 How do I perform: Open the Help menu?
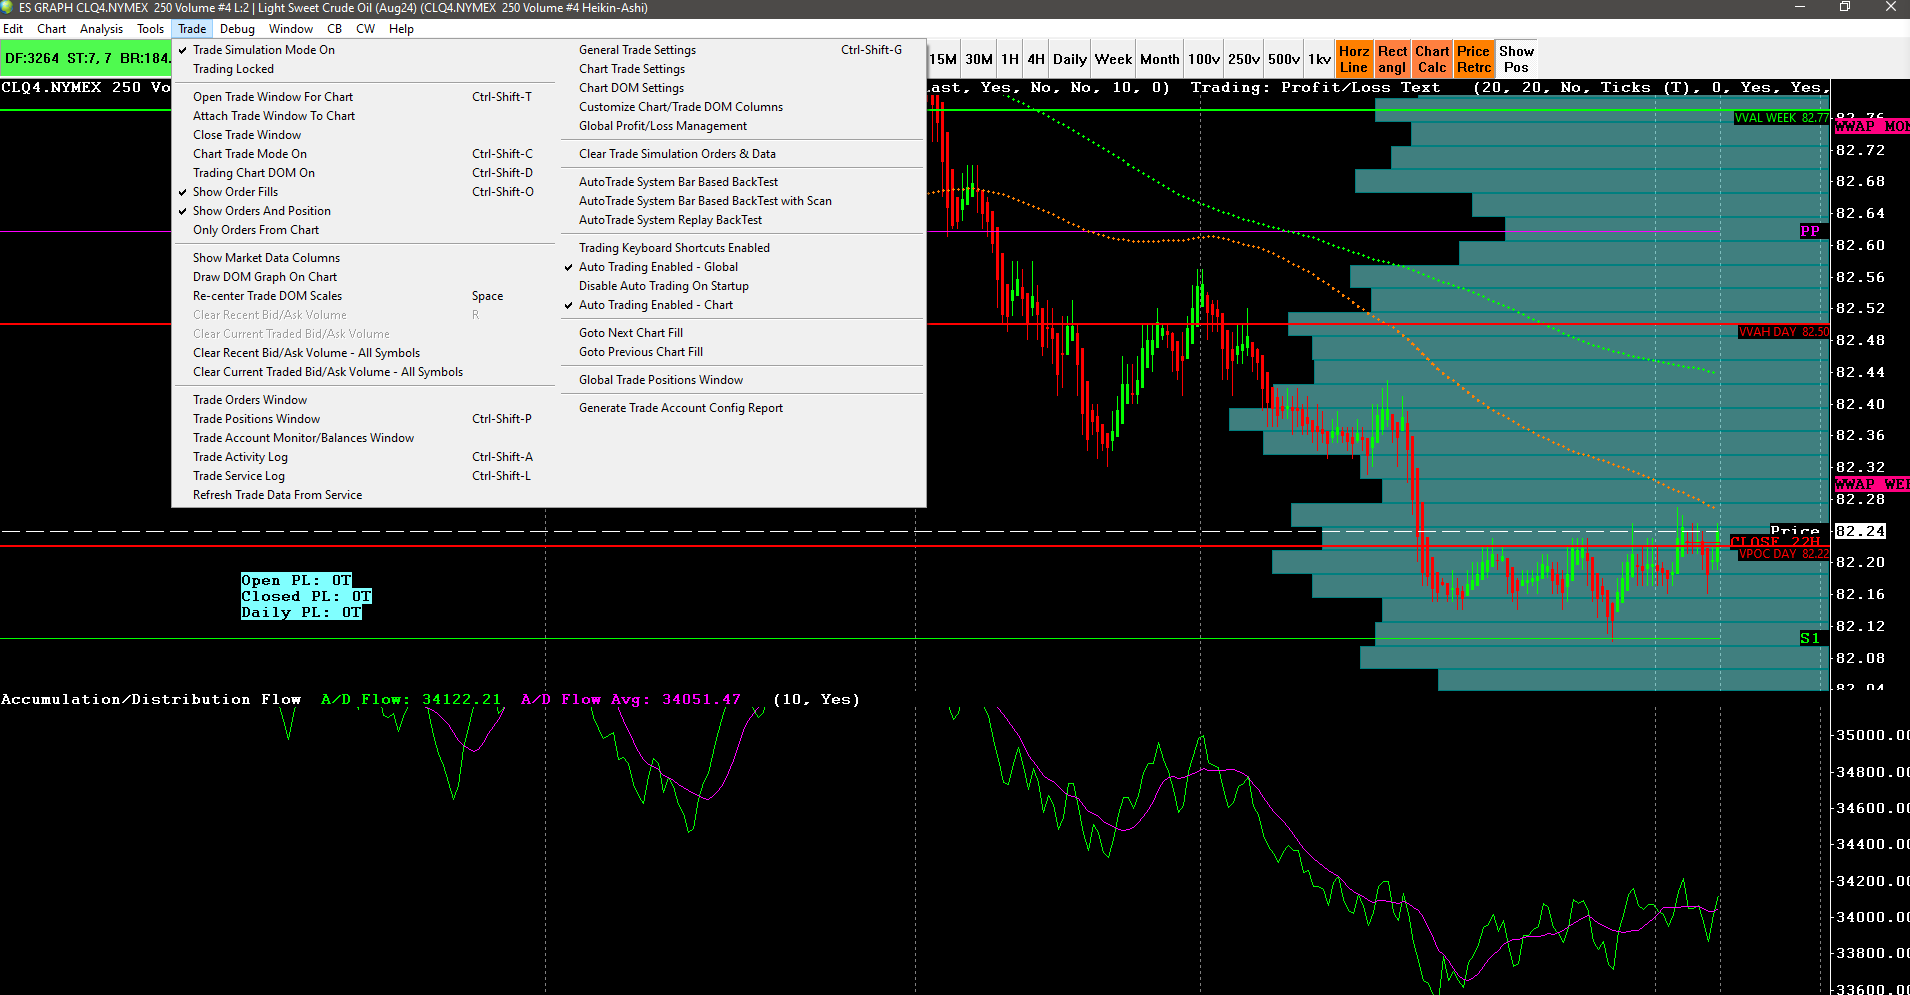tap(401, 29)
